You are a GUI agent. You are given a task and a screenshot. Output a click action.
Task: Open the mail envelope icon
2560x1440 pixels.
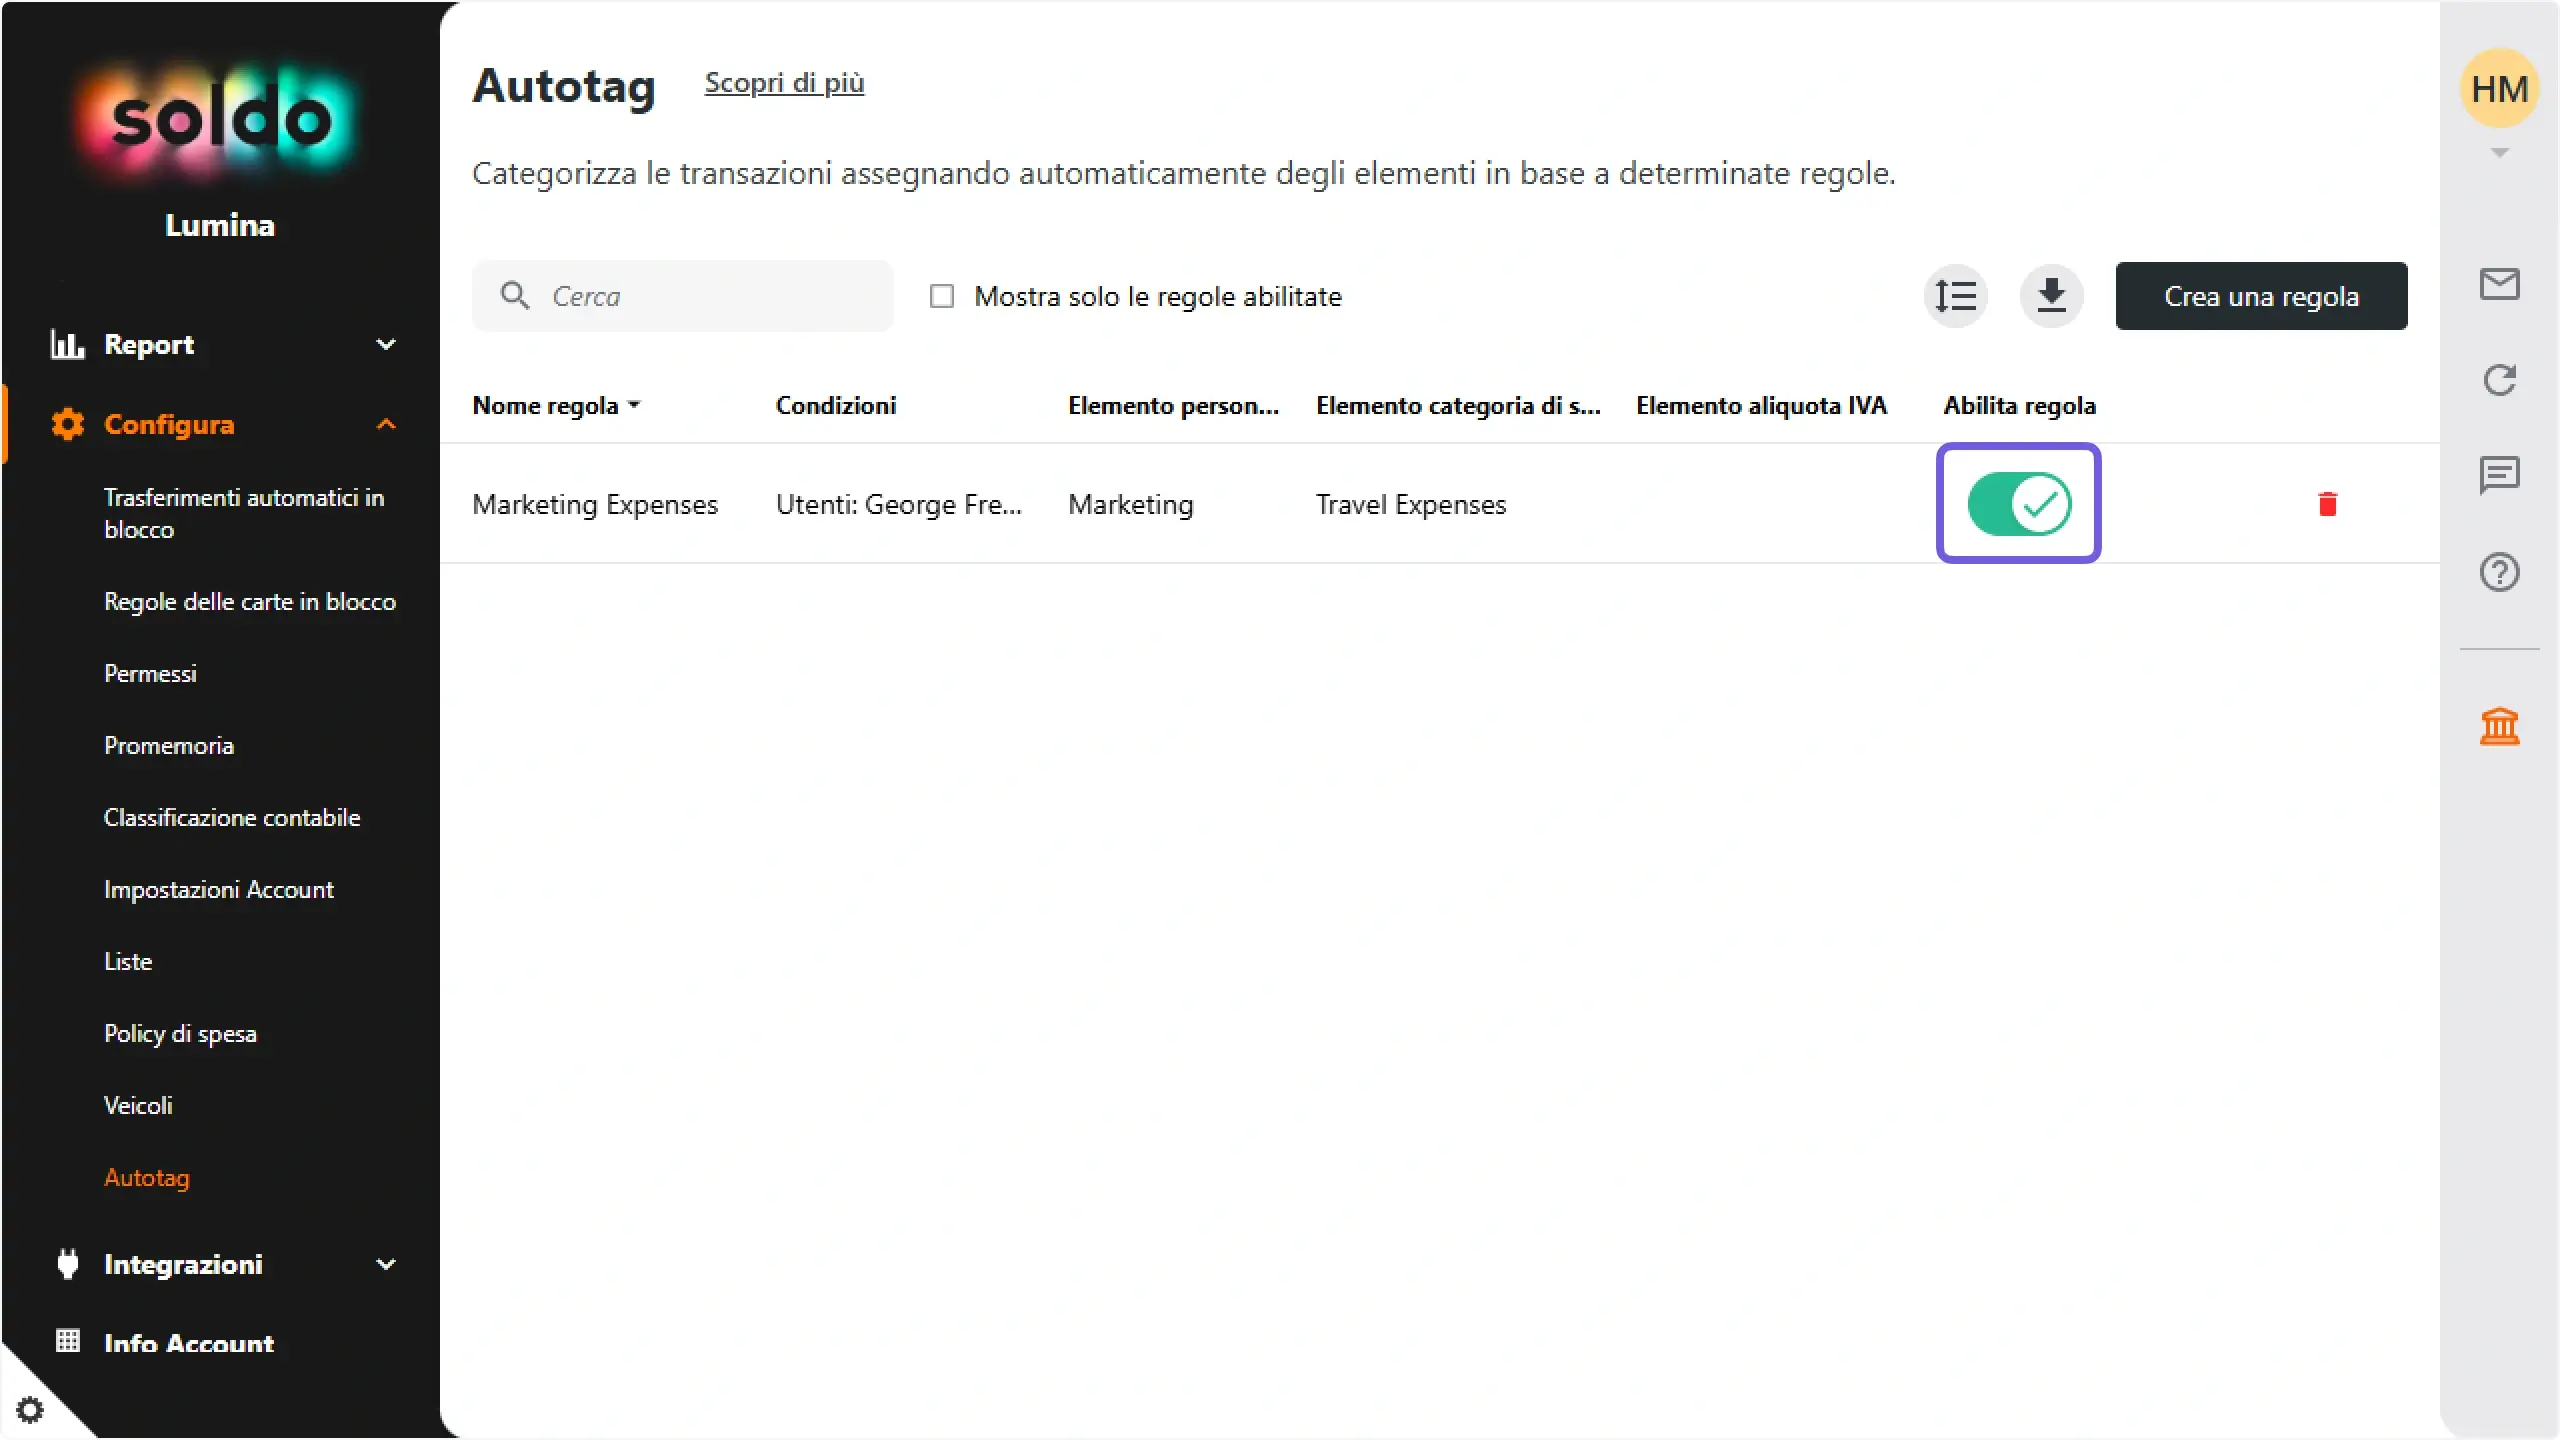[x=2499, y=284]
